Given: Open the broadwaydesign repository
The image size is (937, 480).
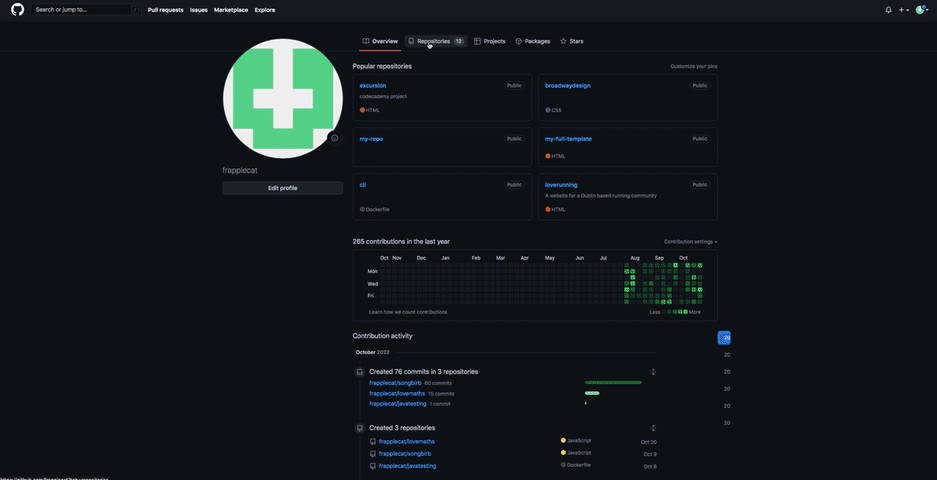Looking at the screenshot, I should coord(568,85).
